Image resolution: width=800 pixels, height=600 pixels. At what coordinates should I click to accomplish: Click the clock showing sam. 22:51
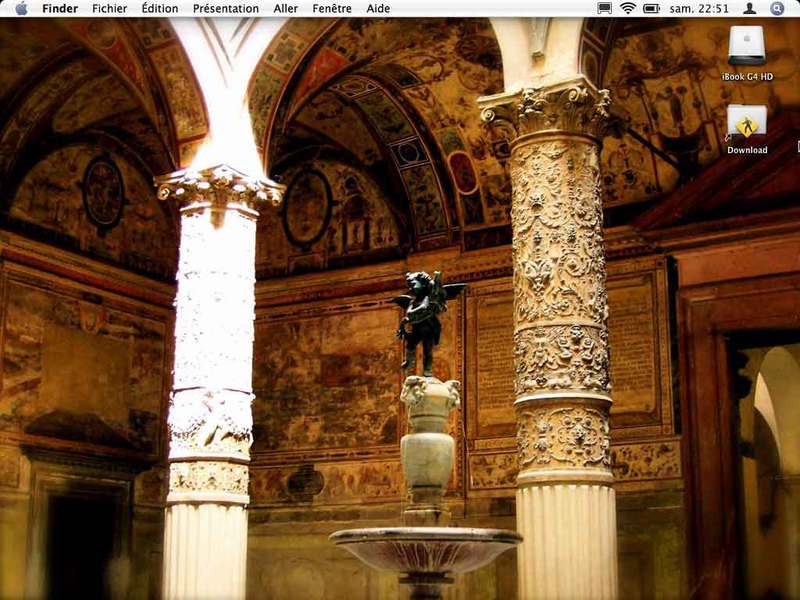699,9
